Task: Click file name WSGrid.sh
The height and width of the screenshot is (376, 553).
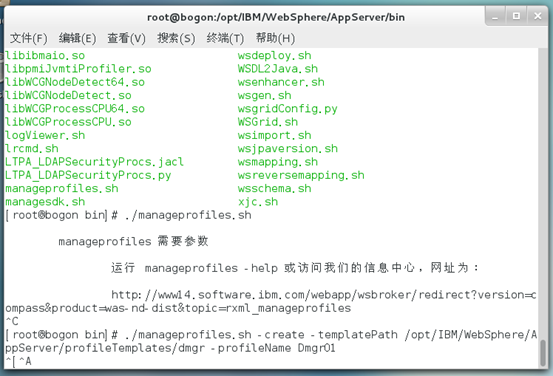Action: [268, 122]
